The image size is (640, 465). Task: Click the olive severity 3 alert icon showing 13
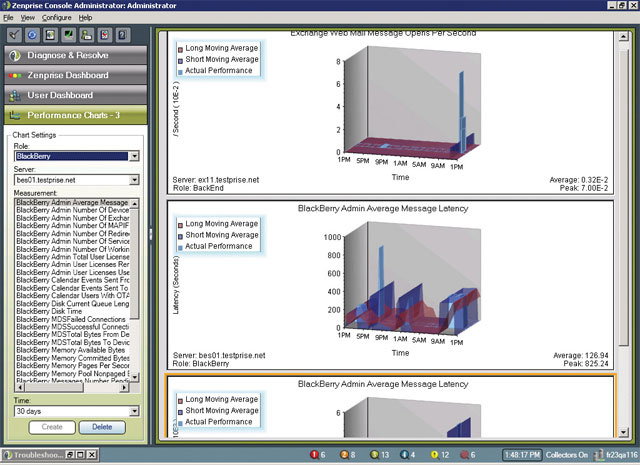(374, 454)
